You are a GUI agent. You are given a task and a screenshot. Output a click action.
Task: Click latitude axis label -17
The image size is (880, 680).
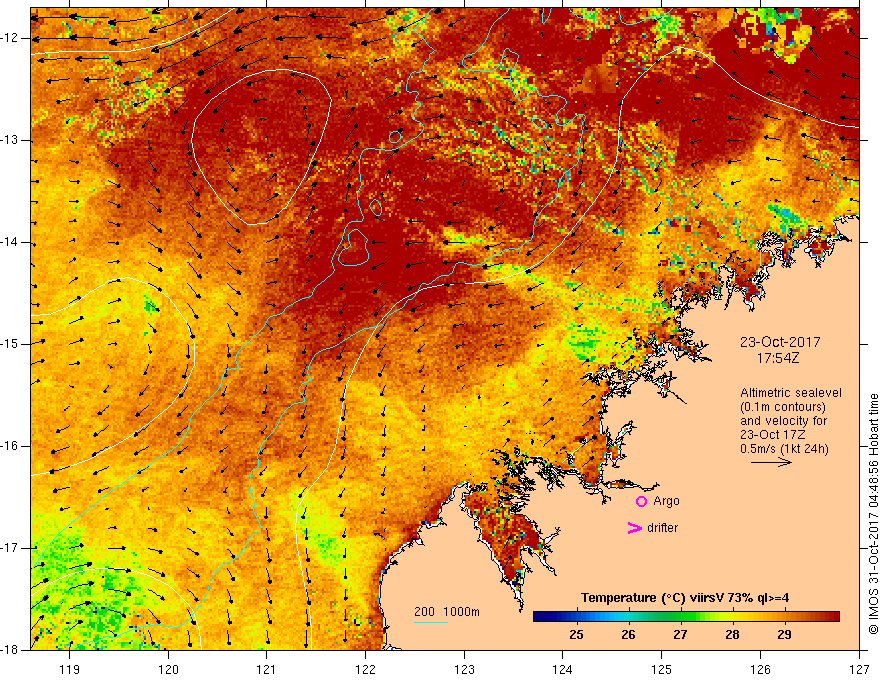[x=10, y=548]
